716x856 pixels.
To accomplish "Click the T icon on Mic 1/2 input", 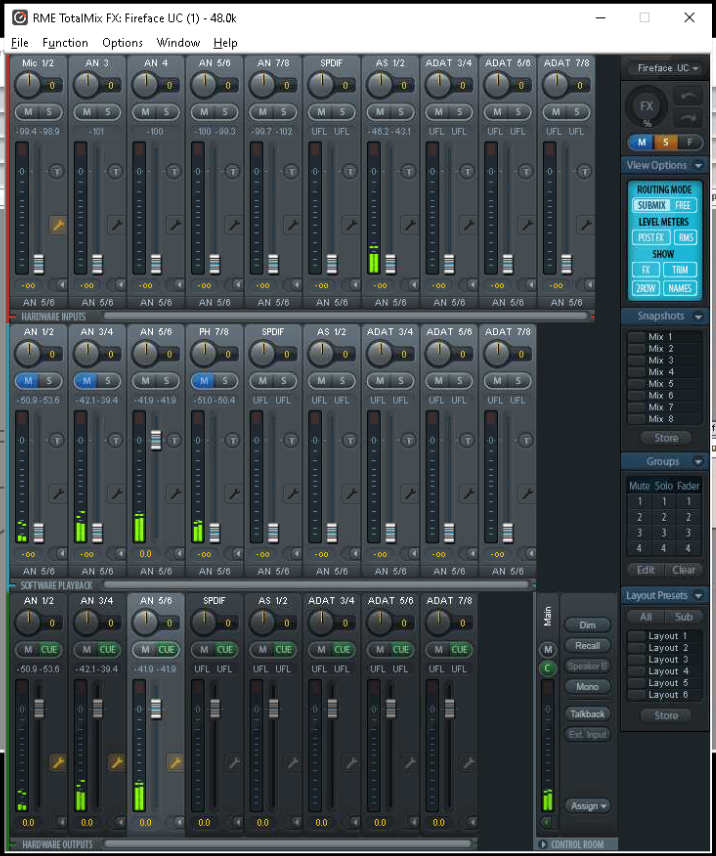I will pyautogui.click(x=57, y=171).
